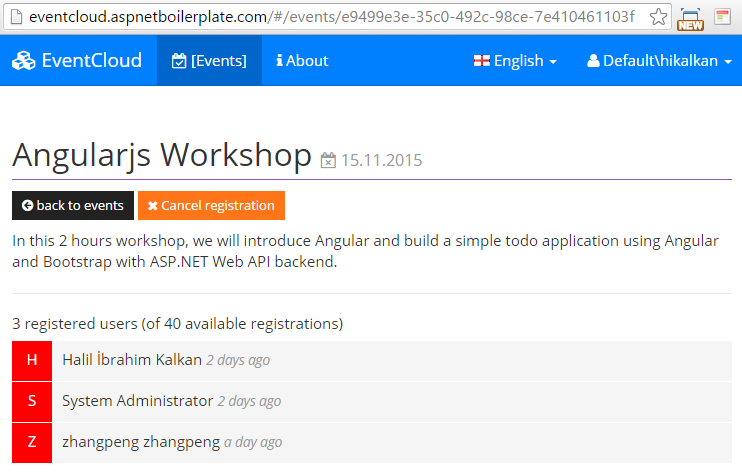Click the calendar icon beside 15.11.2015
The width and height of the screenshot is (742, 473).
pos(328,160)
